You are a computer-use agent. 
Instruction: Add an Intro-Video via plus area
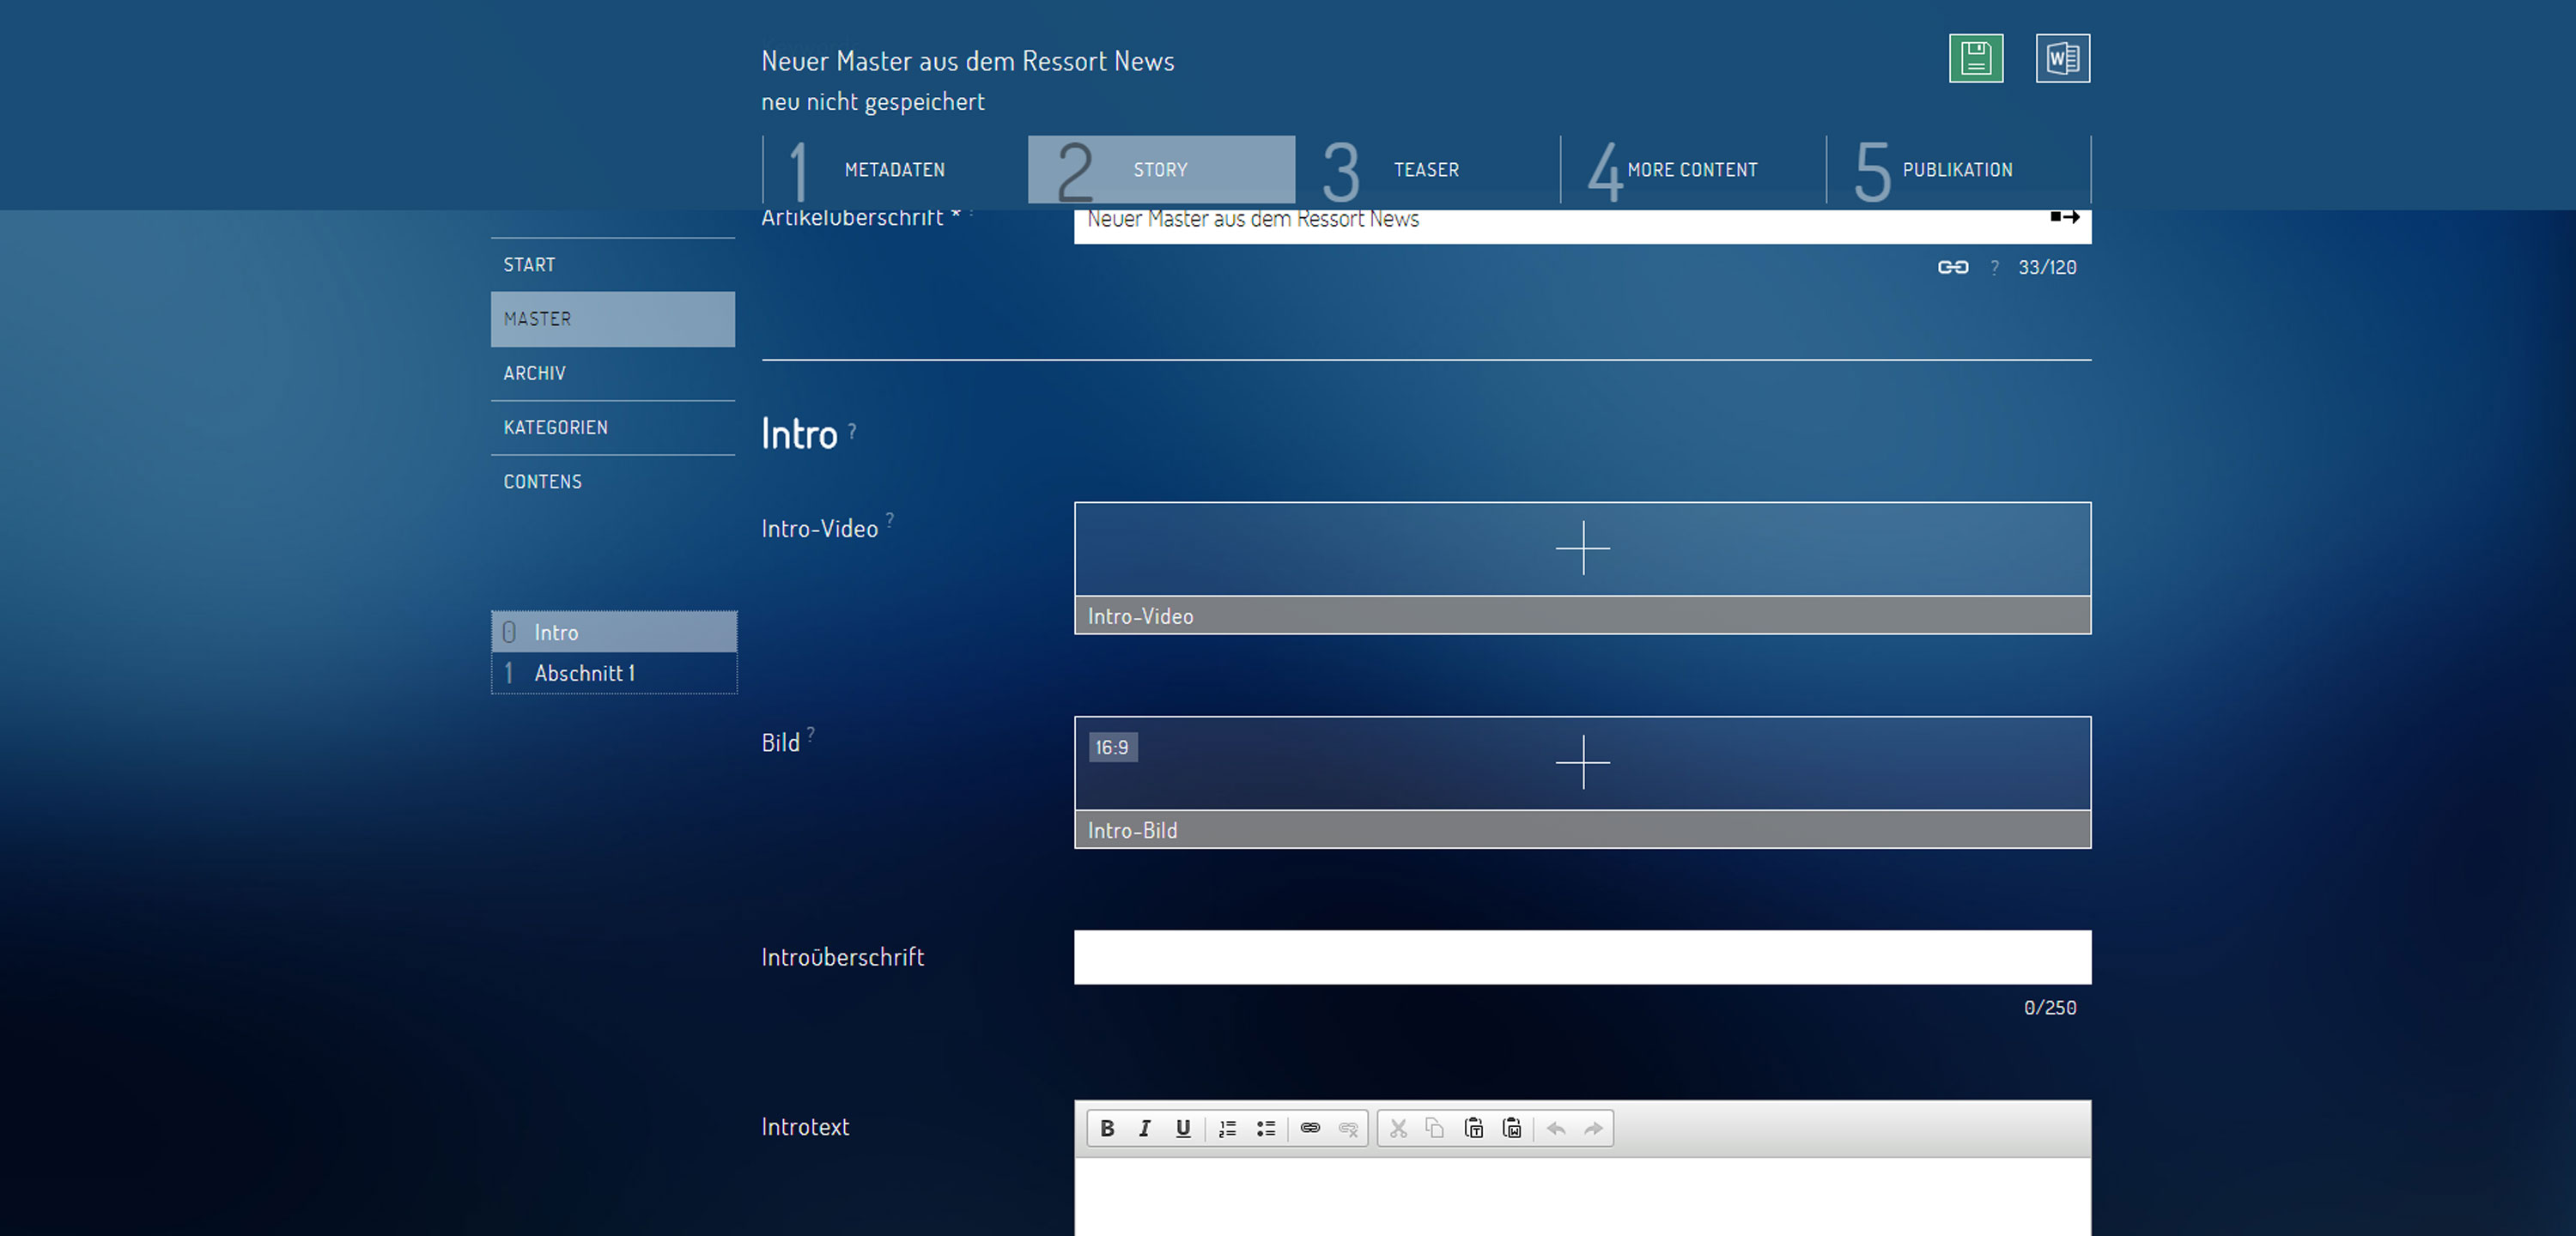pos(1582,548)
